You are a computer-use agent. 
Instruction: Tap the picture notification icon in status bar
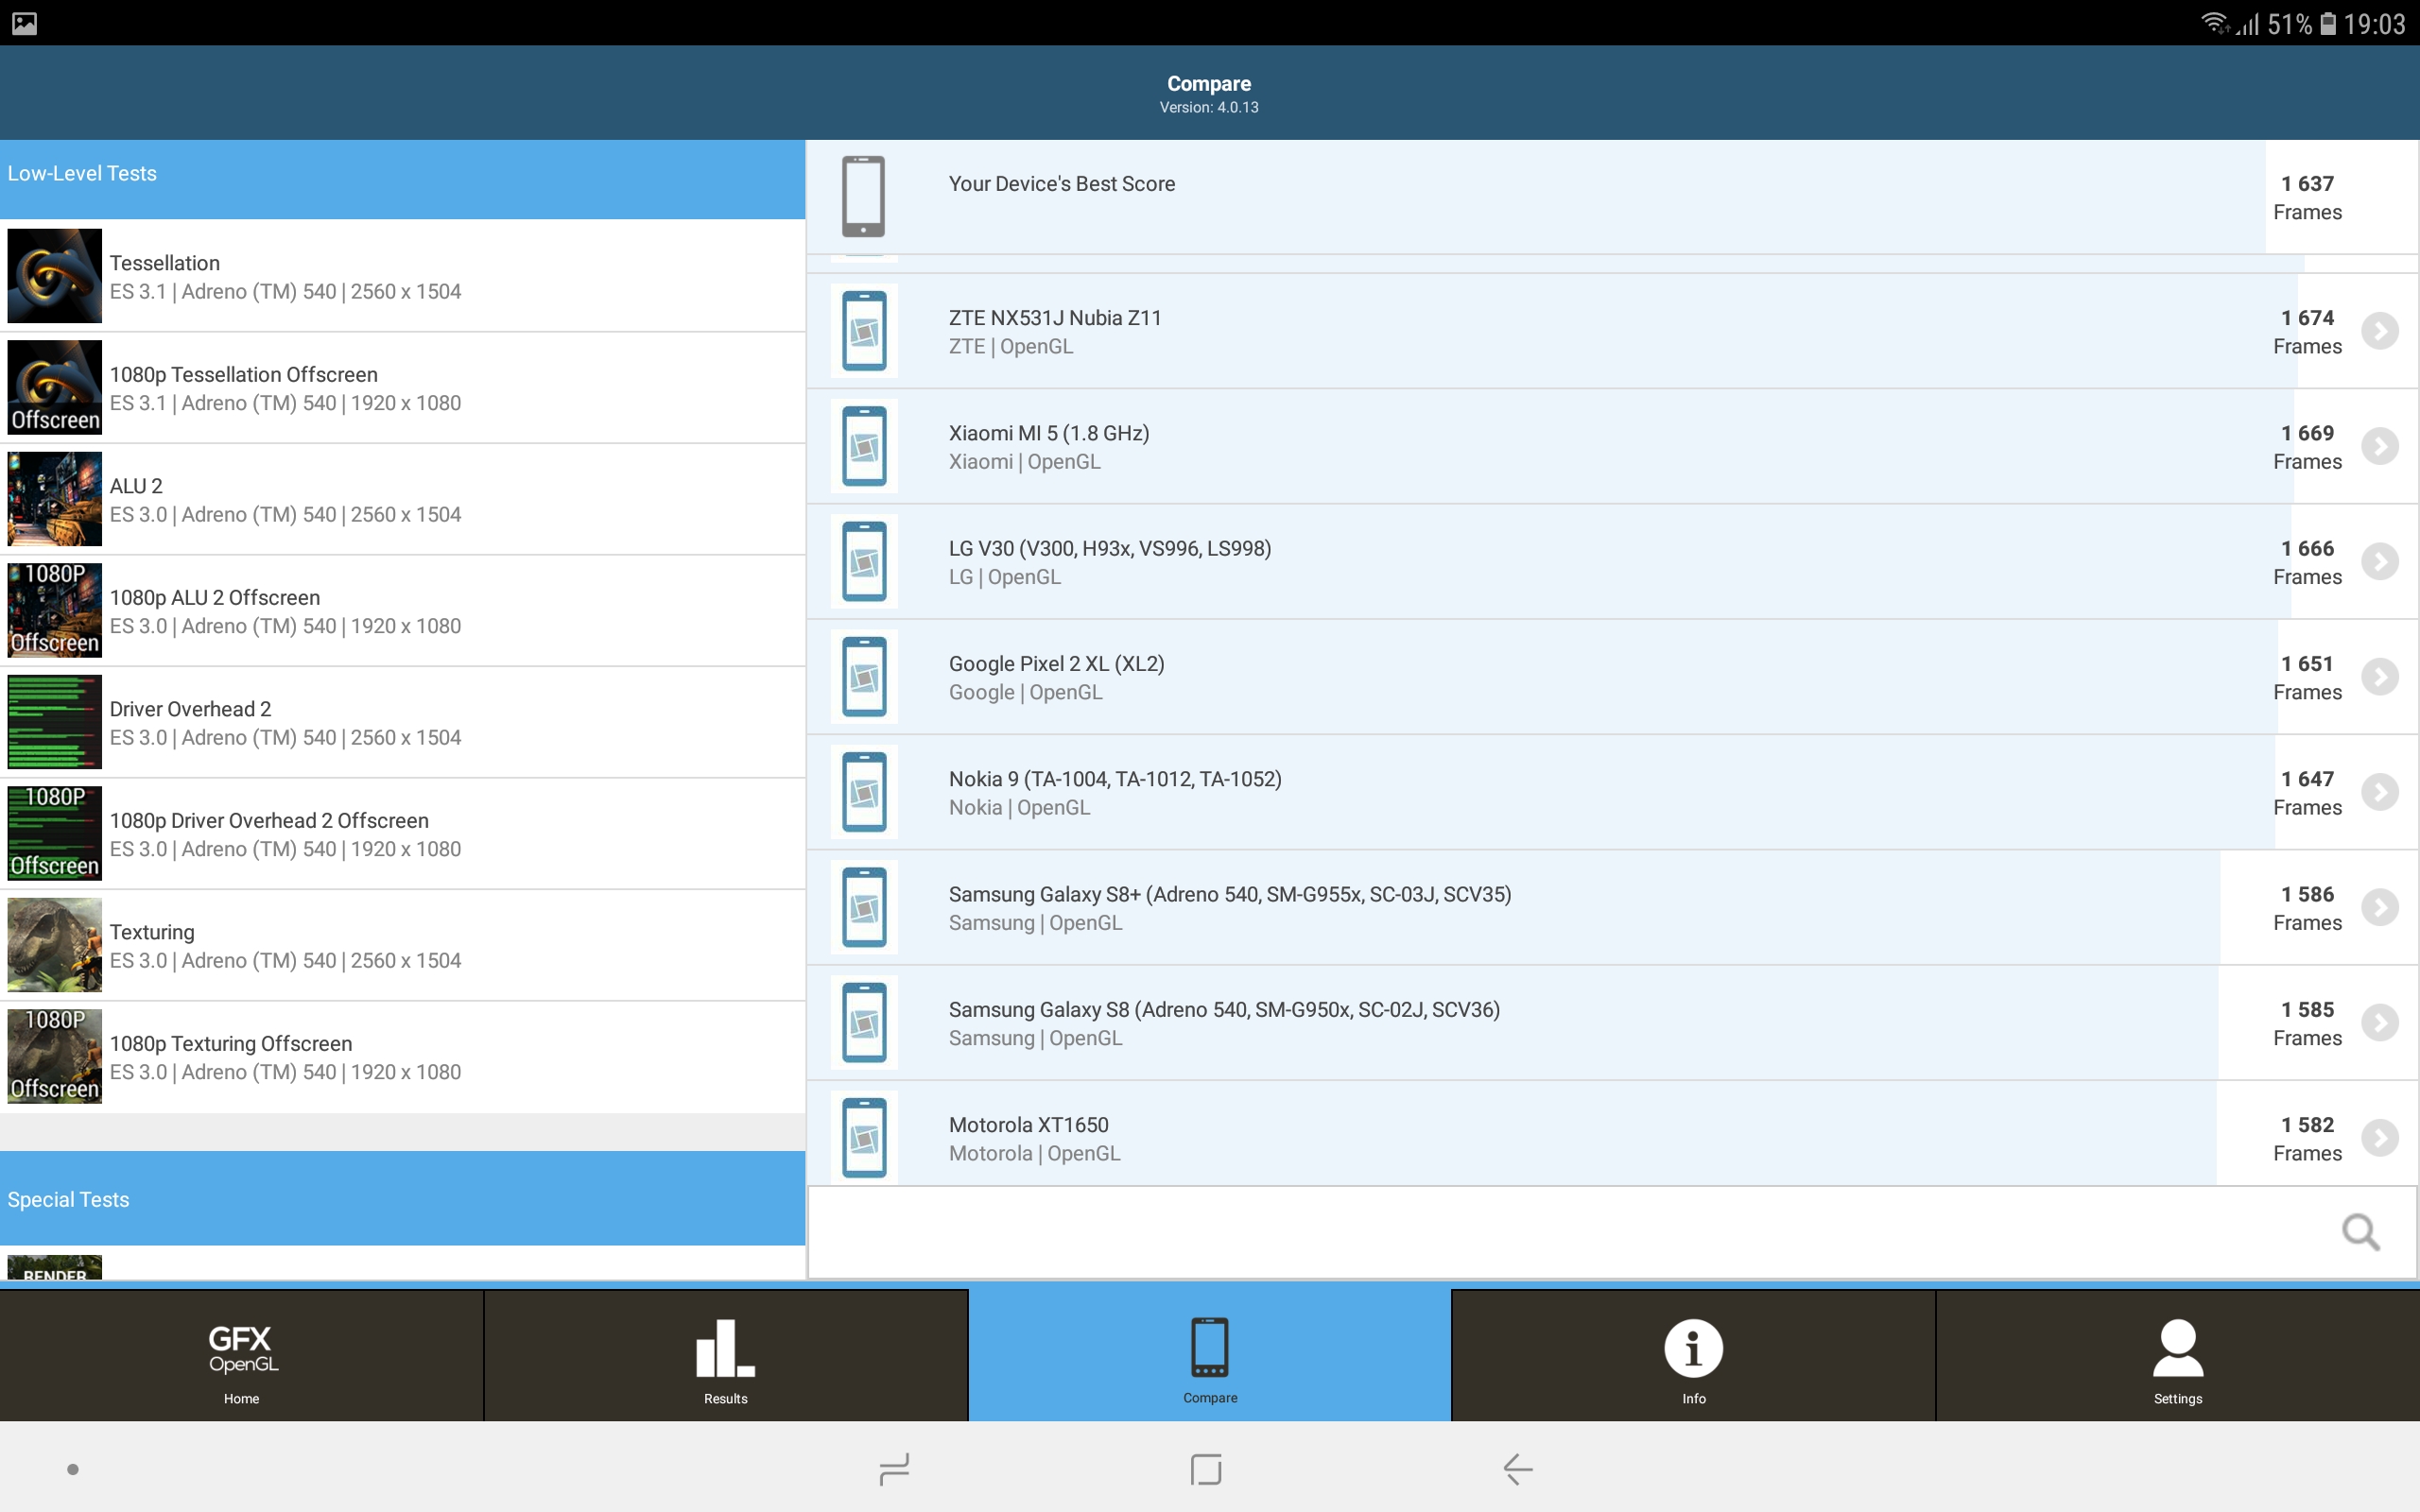pos(24,23)
